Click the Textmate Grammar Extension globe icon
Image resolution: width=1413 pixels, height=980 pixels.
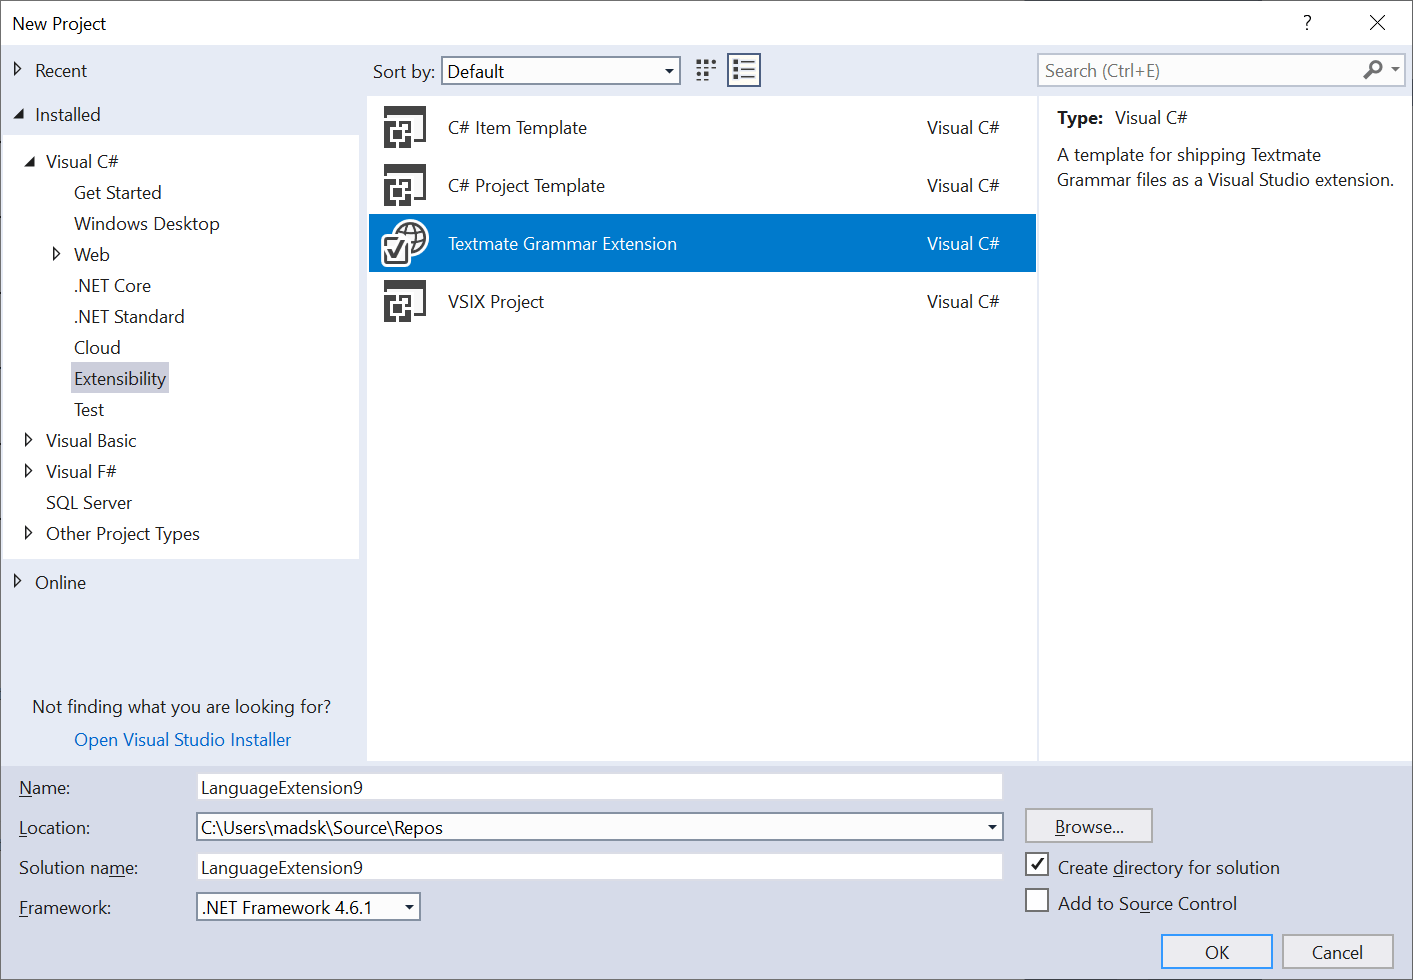[x=405, y=243]
